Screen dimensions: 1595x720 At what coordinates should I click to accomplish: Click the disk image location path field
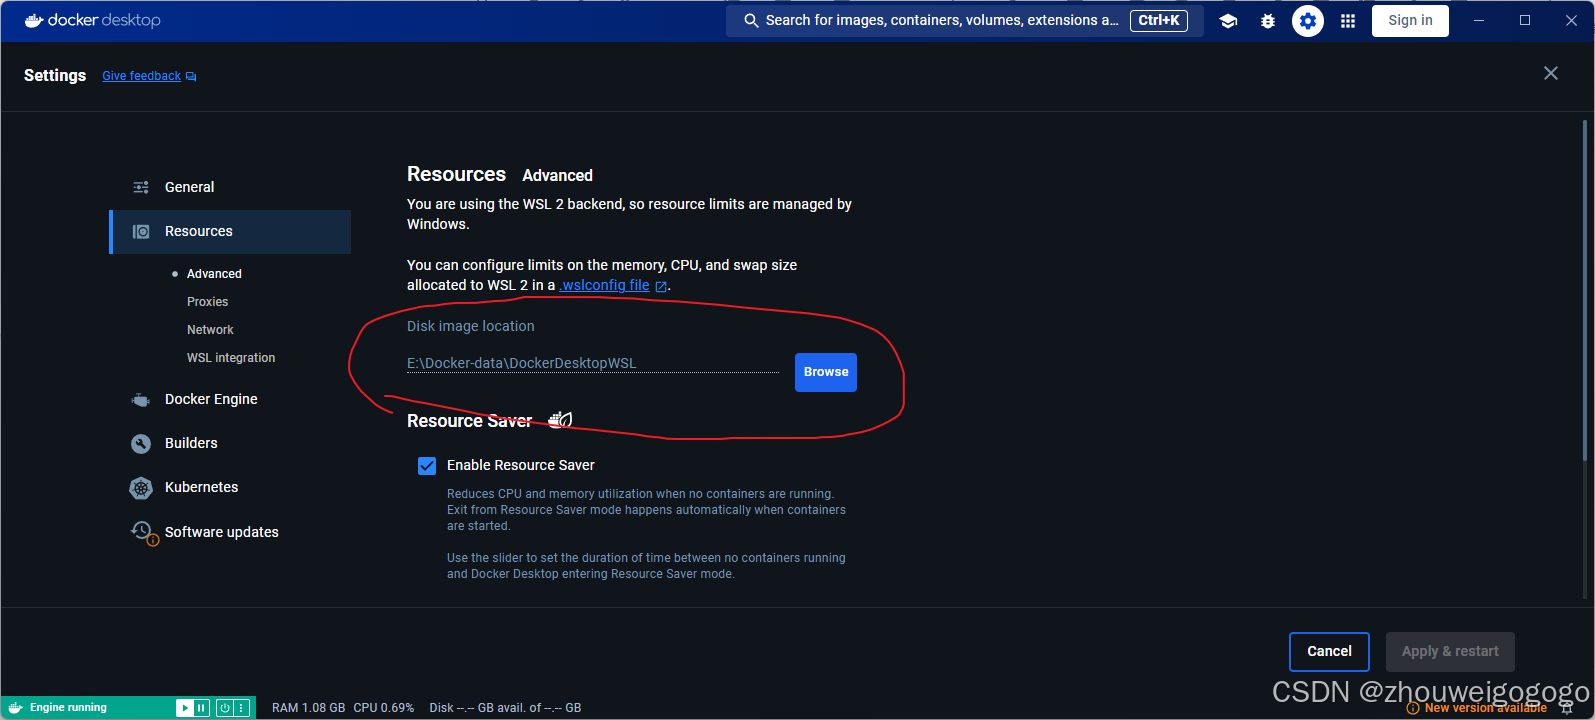593,363
